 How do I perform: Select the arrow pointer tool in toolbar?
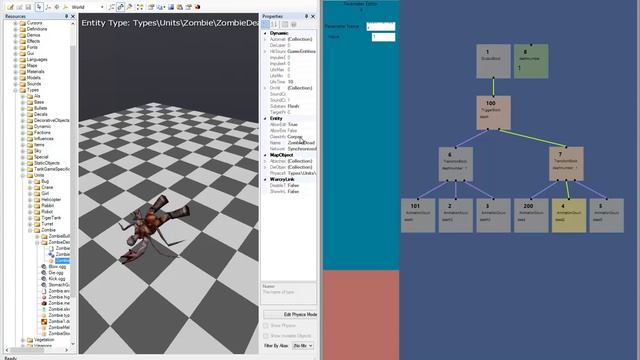tap(39, 7)
